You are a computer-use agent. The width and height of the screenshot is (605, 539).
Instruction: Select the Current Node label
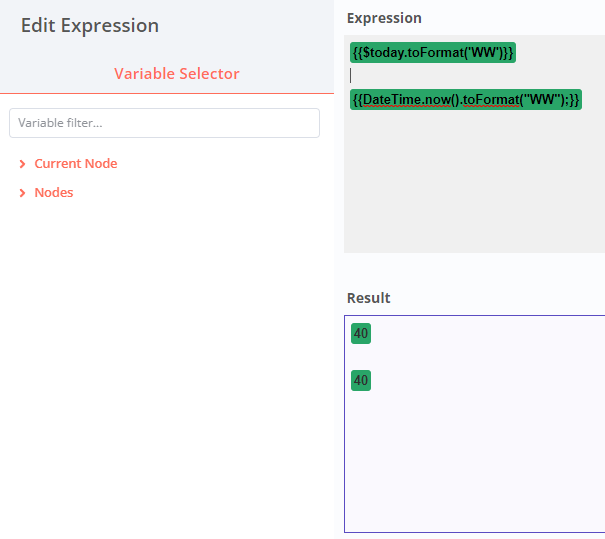tap(76, 164)
